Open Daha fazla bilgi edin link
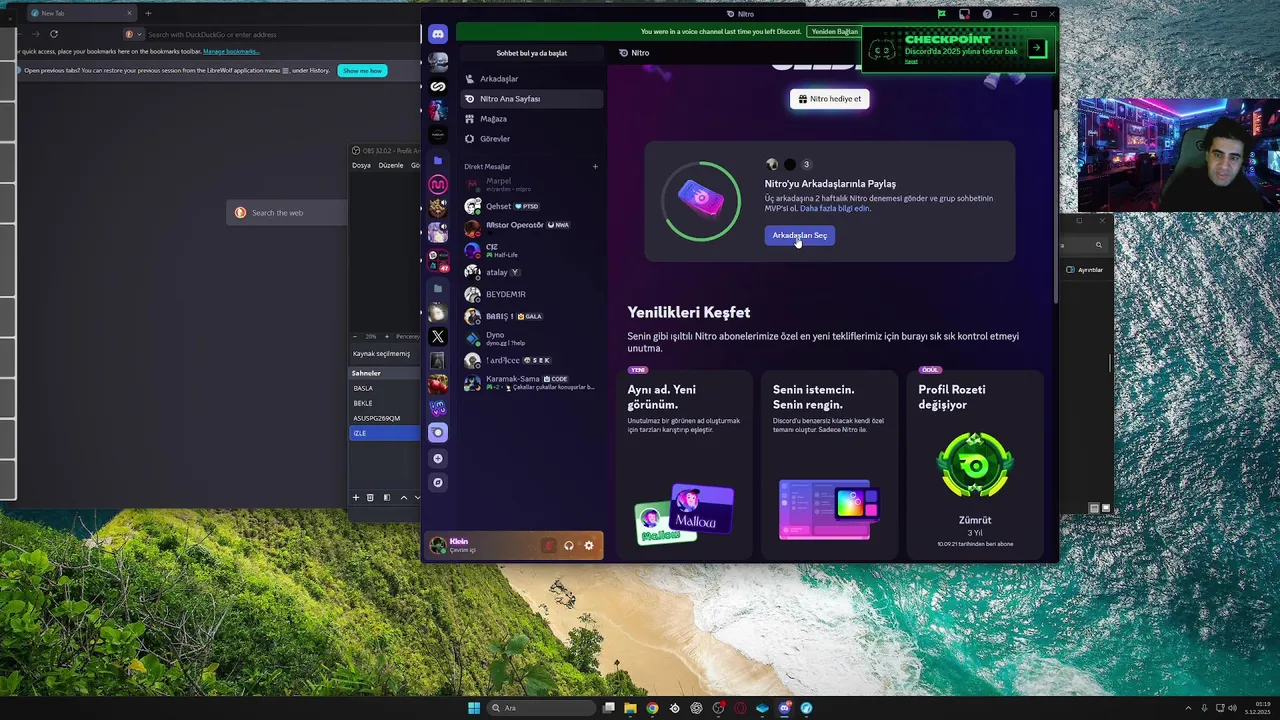The height and width of the screenshot is (720, 1280). point(835,208)
